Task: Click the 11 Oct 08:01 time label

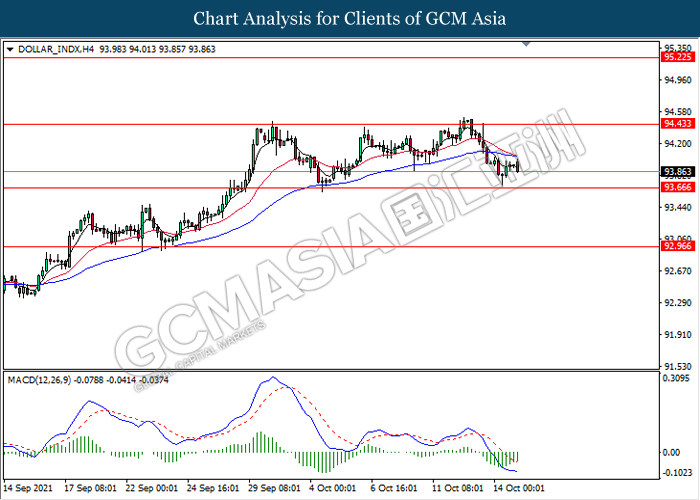Action: [458, 488]
